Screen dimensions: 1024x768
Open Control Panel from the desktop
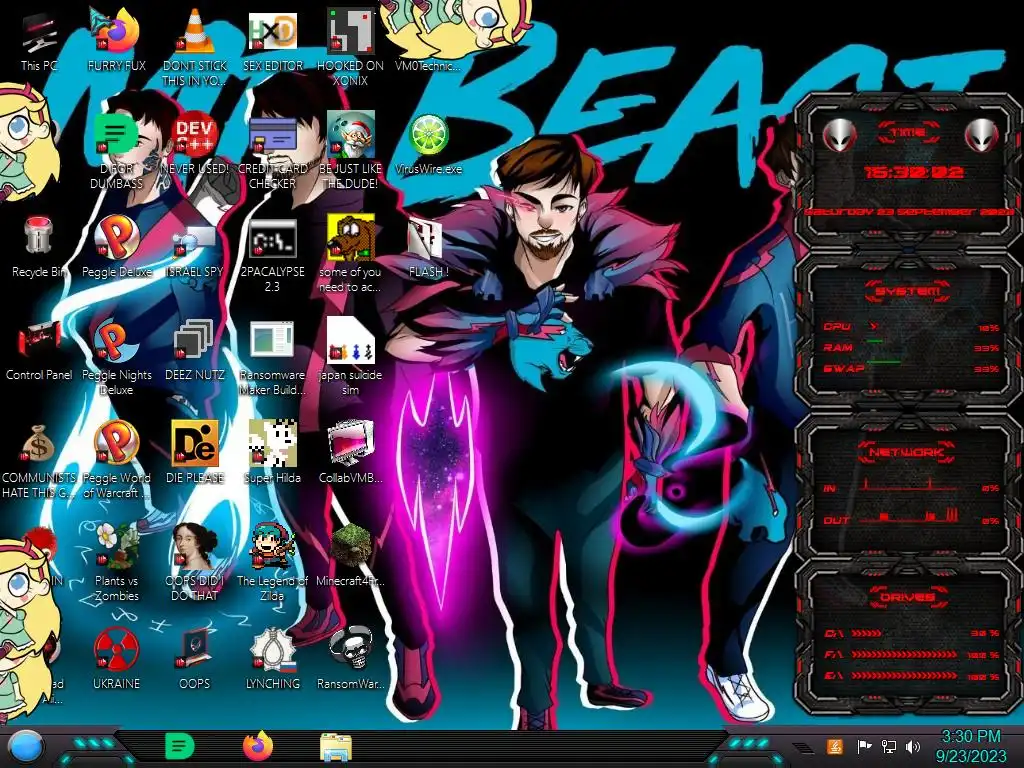point(39,349)
